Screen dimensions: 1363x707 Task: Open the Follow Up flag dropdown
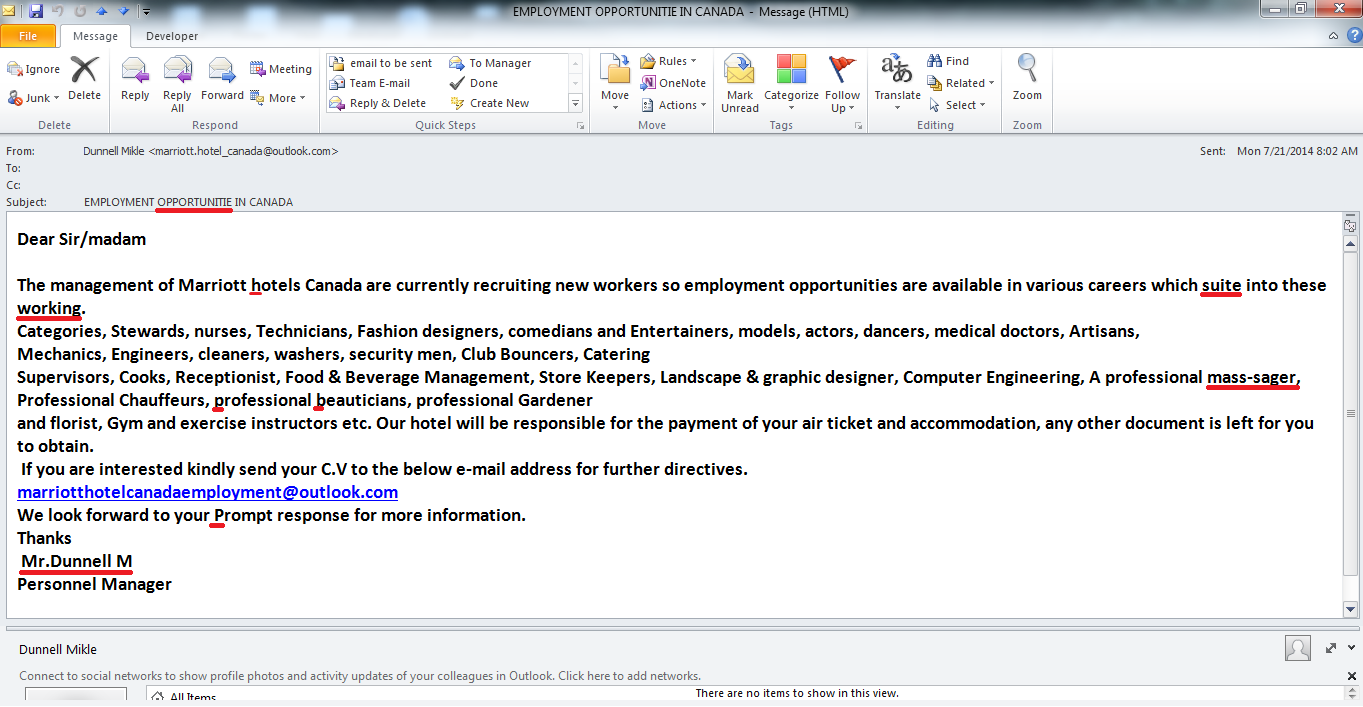tap(842, 82)
